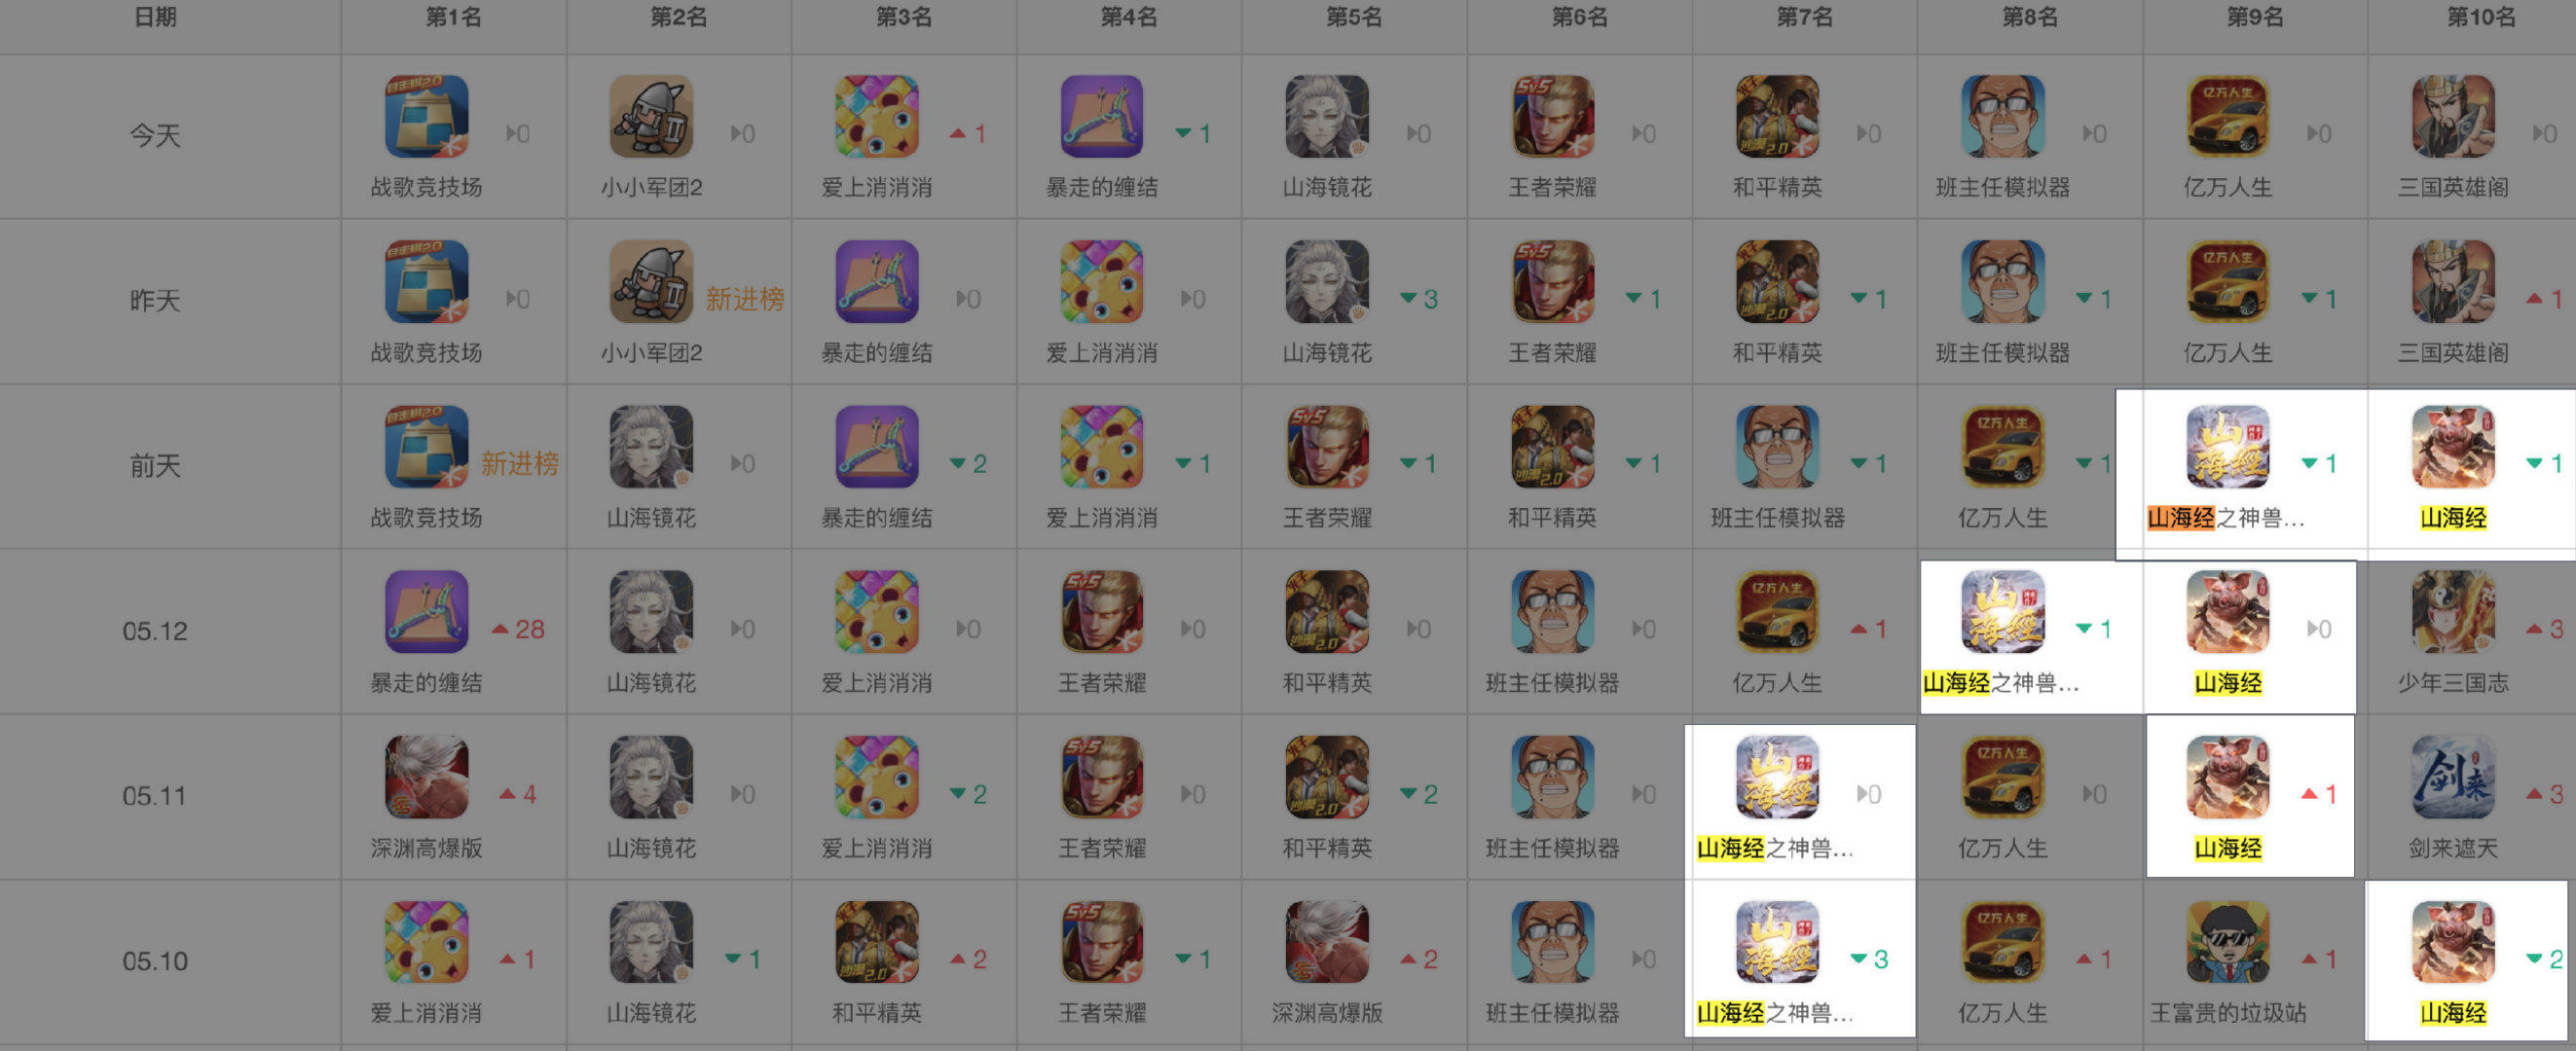Click 山海经 pig icon in 05.11 row

2228,777
